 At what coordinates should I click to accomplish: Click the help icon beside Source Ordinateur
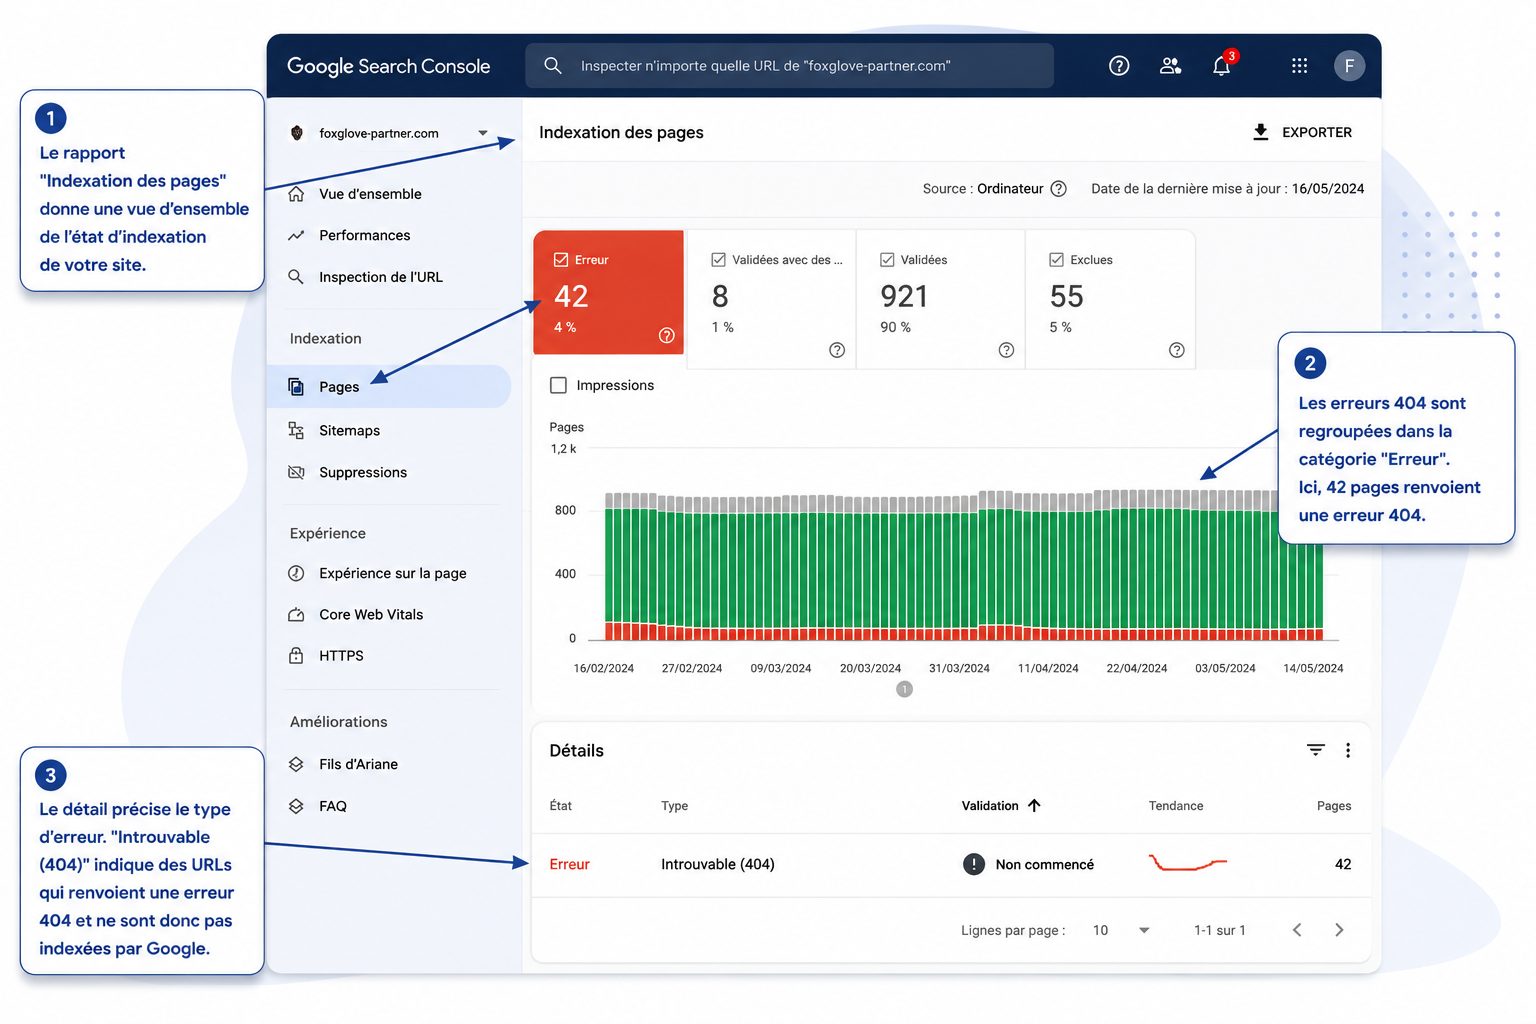1059,189
